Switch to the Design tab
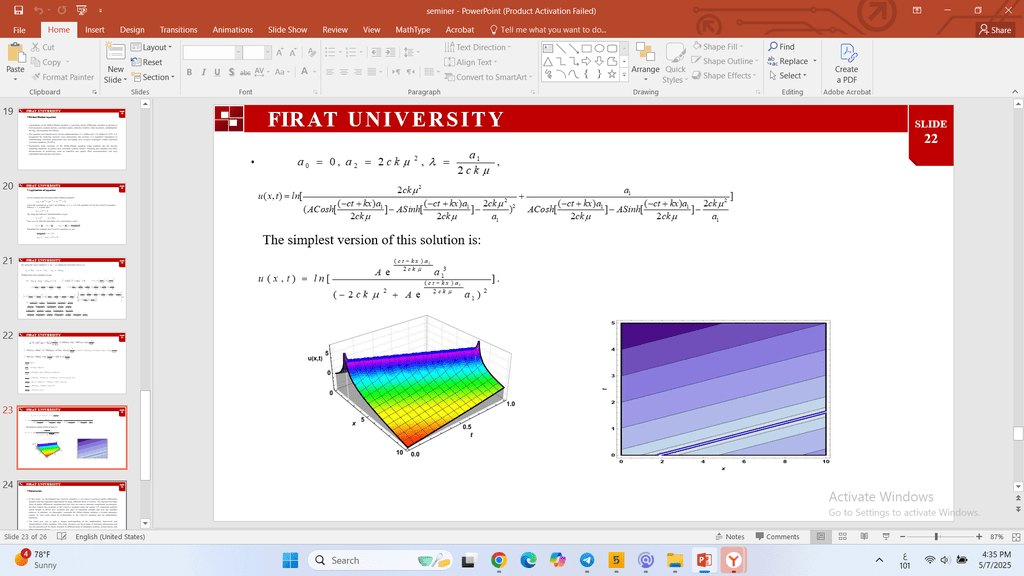Viewport: 1024px width, 576px height. pyautogui.click(x=132, y=29)
